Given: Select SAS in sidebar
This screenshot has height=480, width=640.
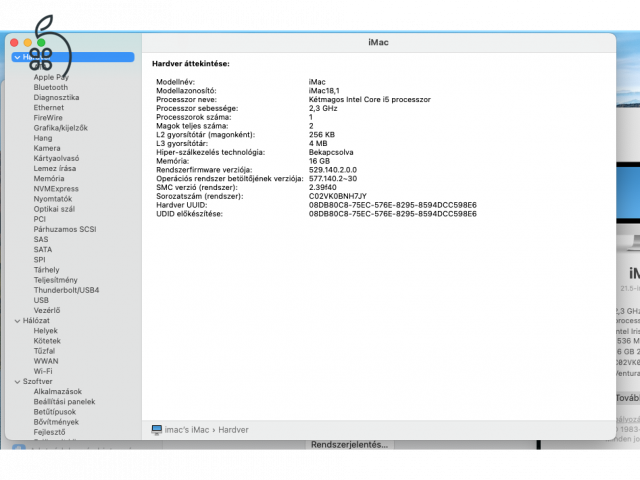Looking at the screenshot, I should click(41, 240).
